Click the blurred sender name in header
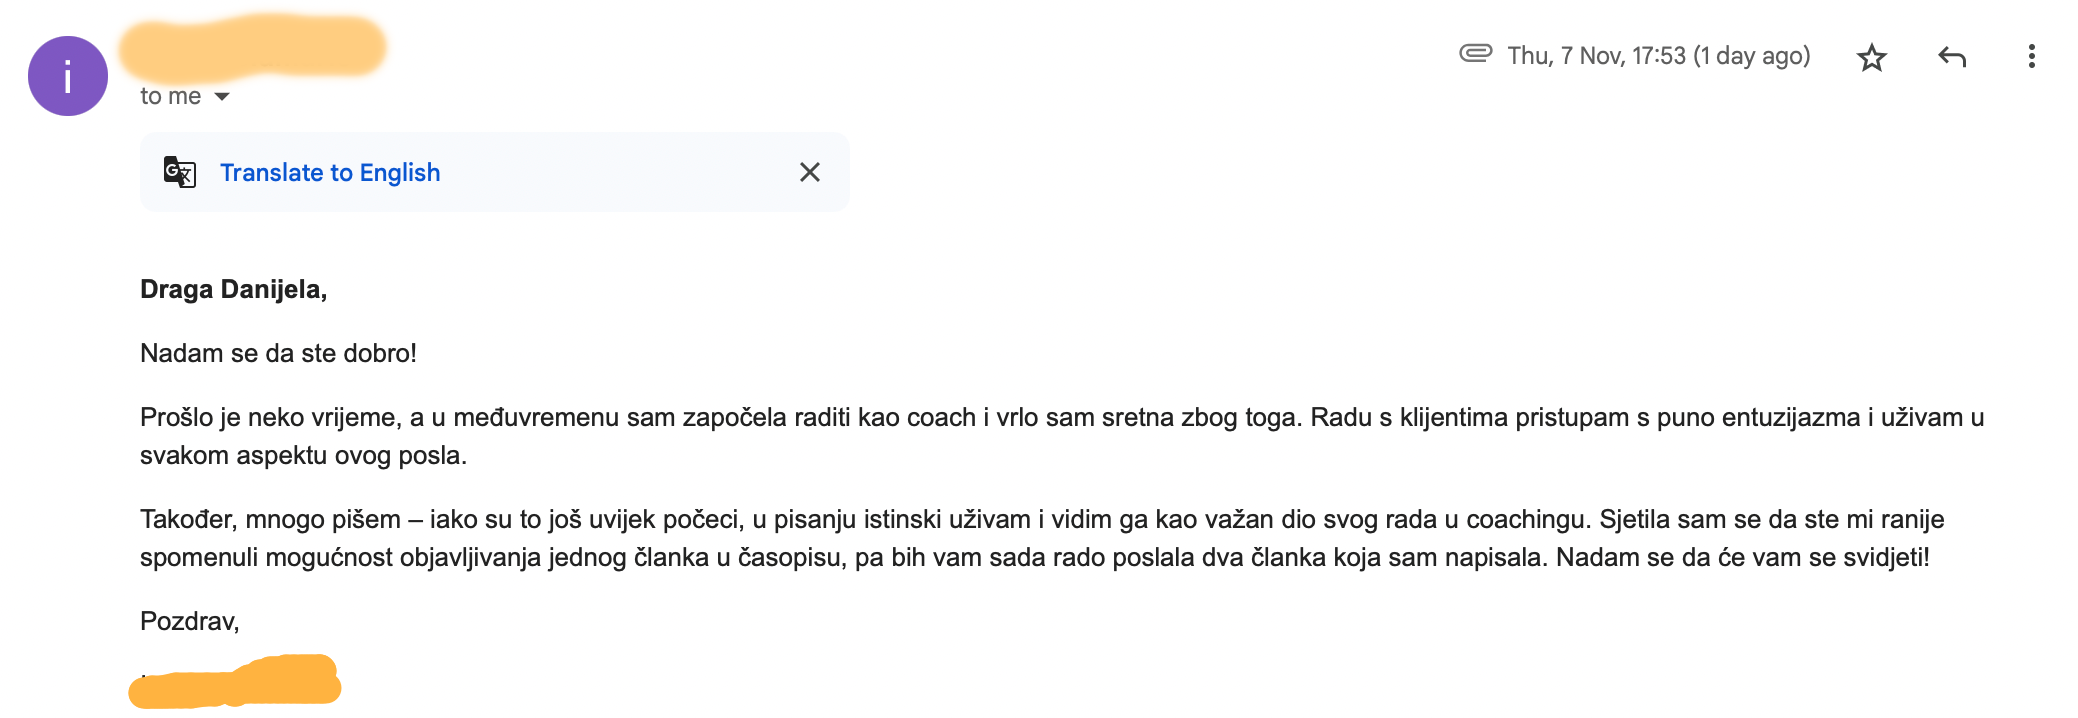2078x718 pixels. pyautogui.click(x=252, y=47)
